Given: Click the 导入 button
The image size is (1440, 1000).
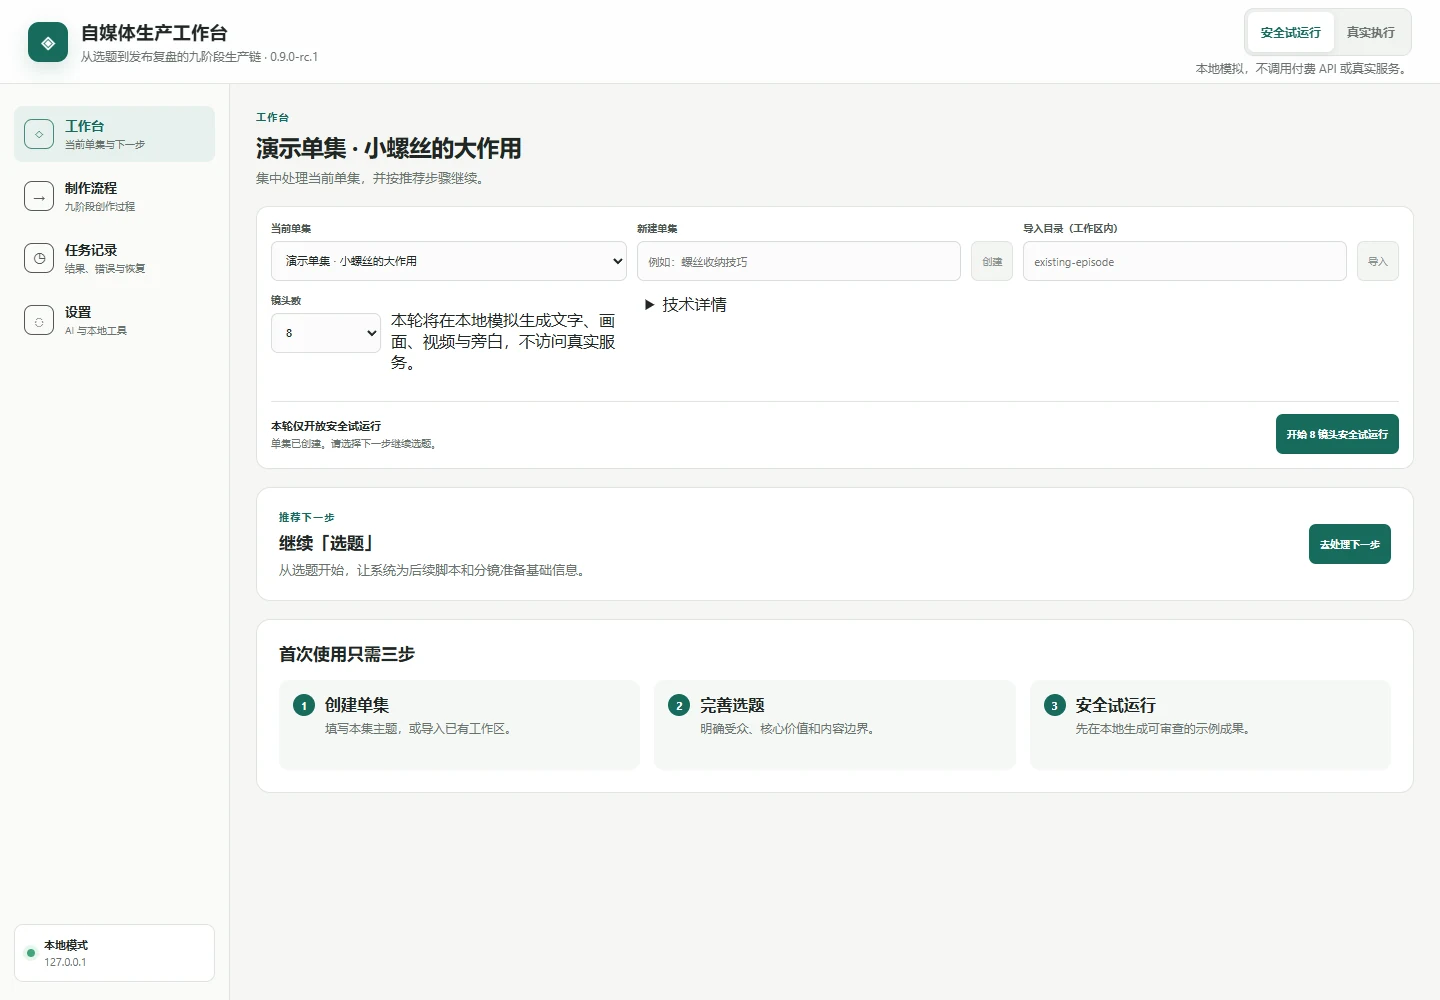Looking at the screenshot, I should pyautogui.click(x=1378, y=261).
